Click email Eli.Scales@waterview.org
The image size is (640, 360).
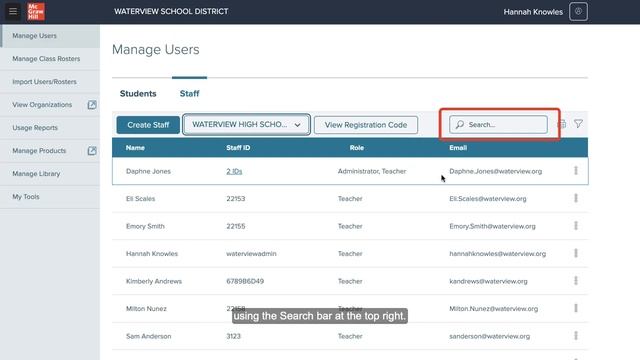click(x=488, y=199)
